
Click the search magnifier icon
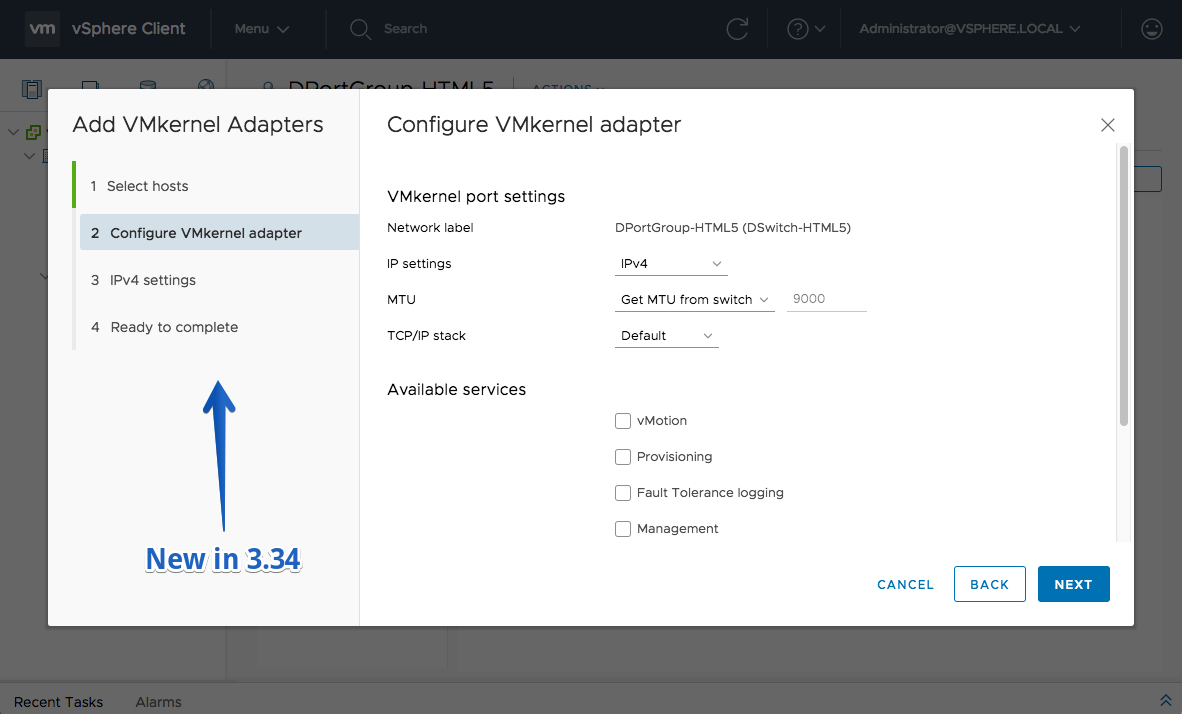[360, 29]
